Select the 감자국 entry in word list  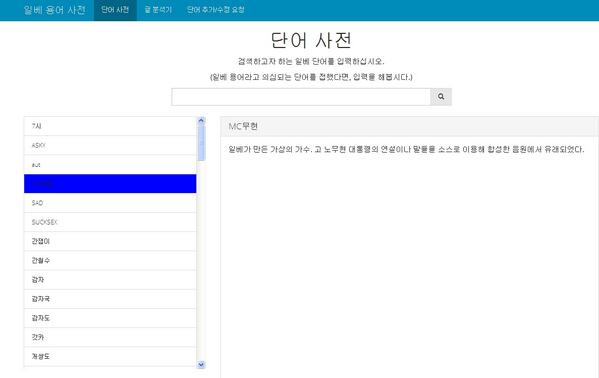(x=110, y=299)
